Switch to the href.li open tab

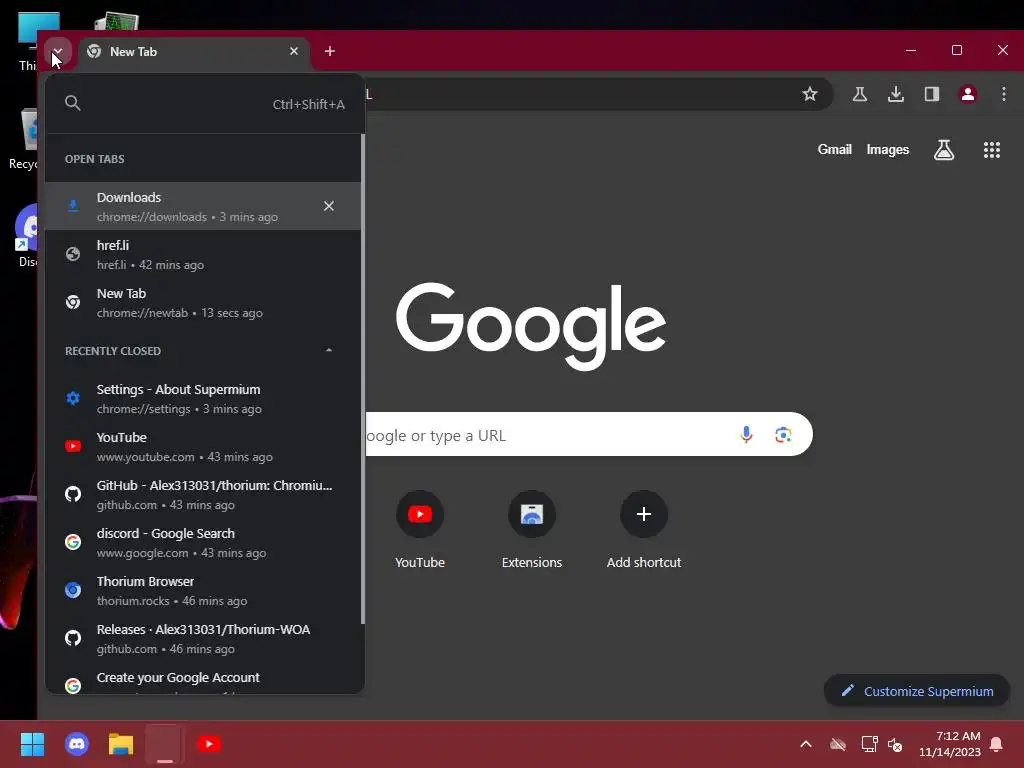(203, 255)
